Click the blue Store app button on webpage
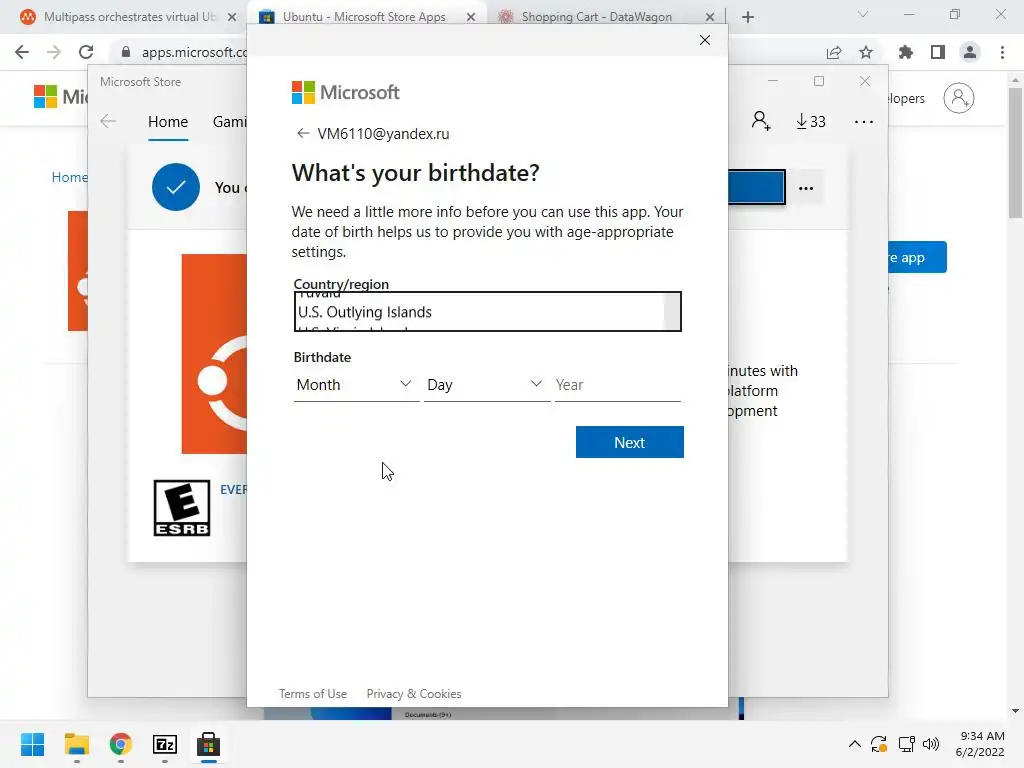The image size is (1024, 768). (x=918, y=257)
